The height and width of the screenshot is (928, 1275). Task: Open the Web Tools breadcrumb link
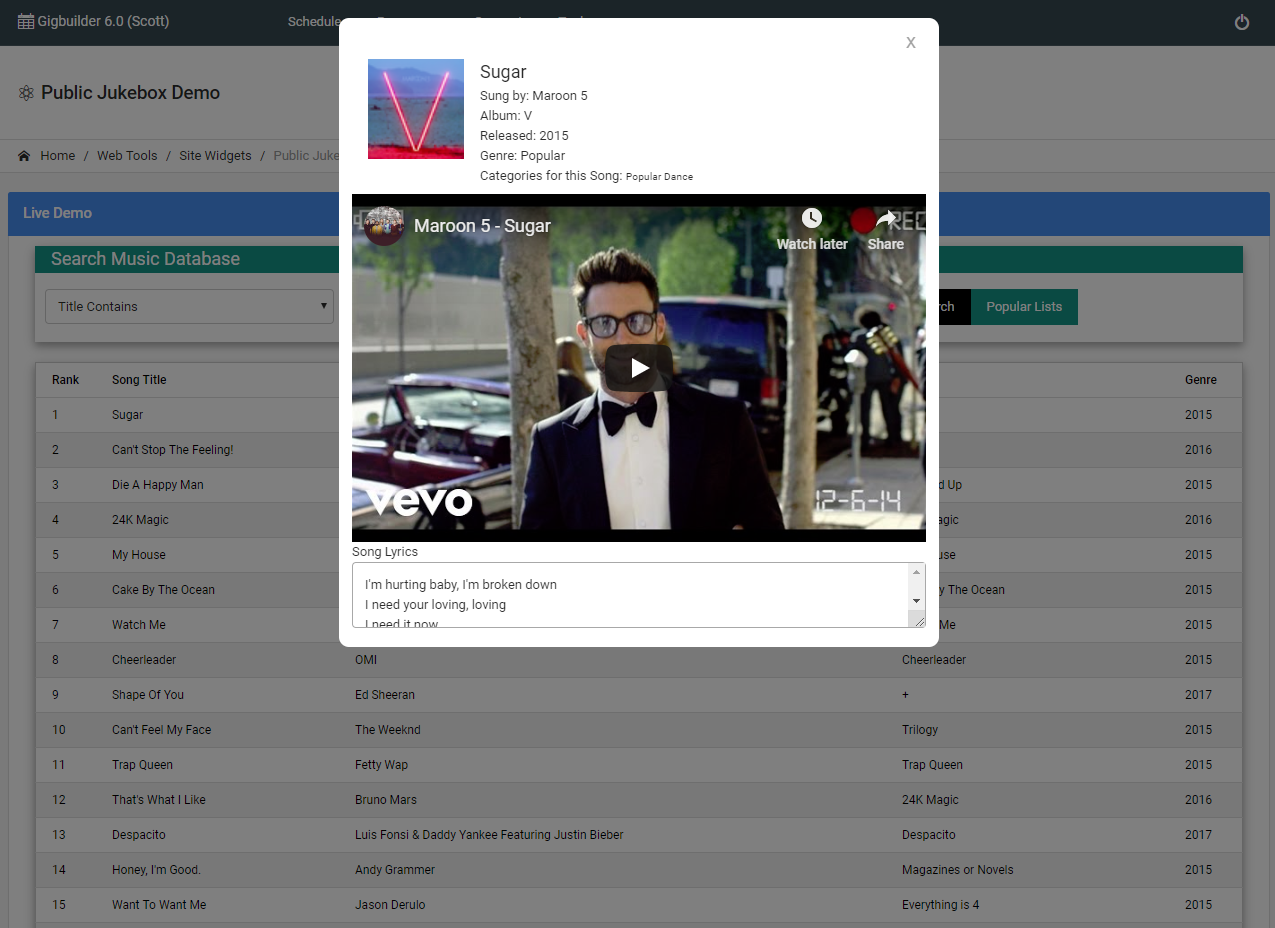tap(127, 156)
